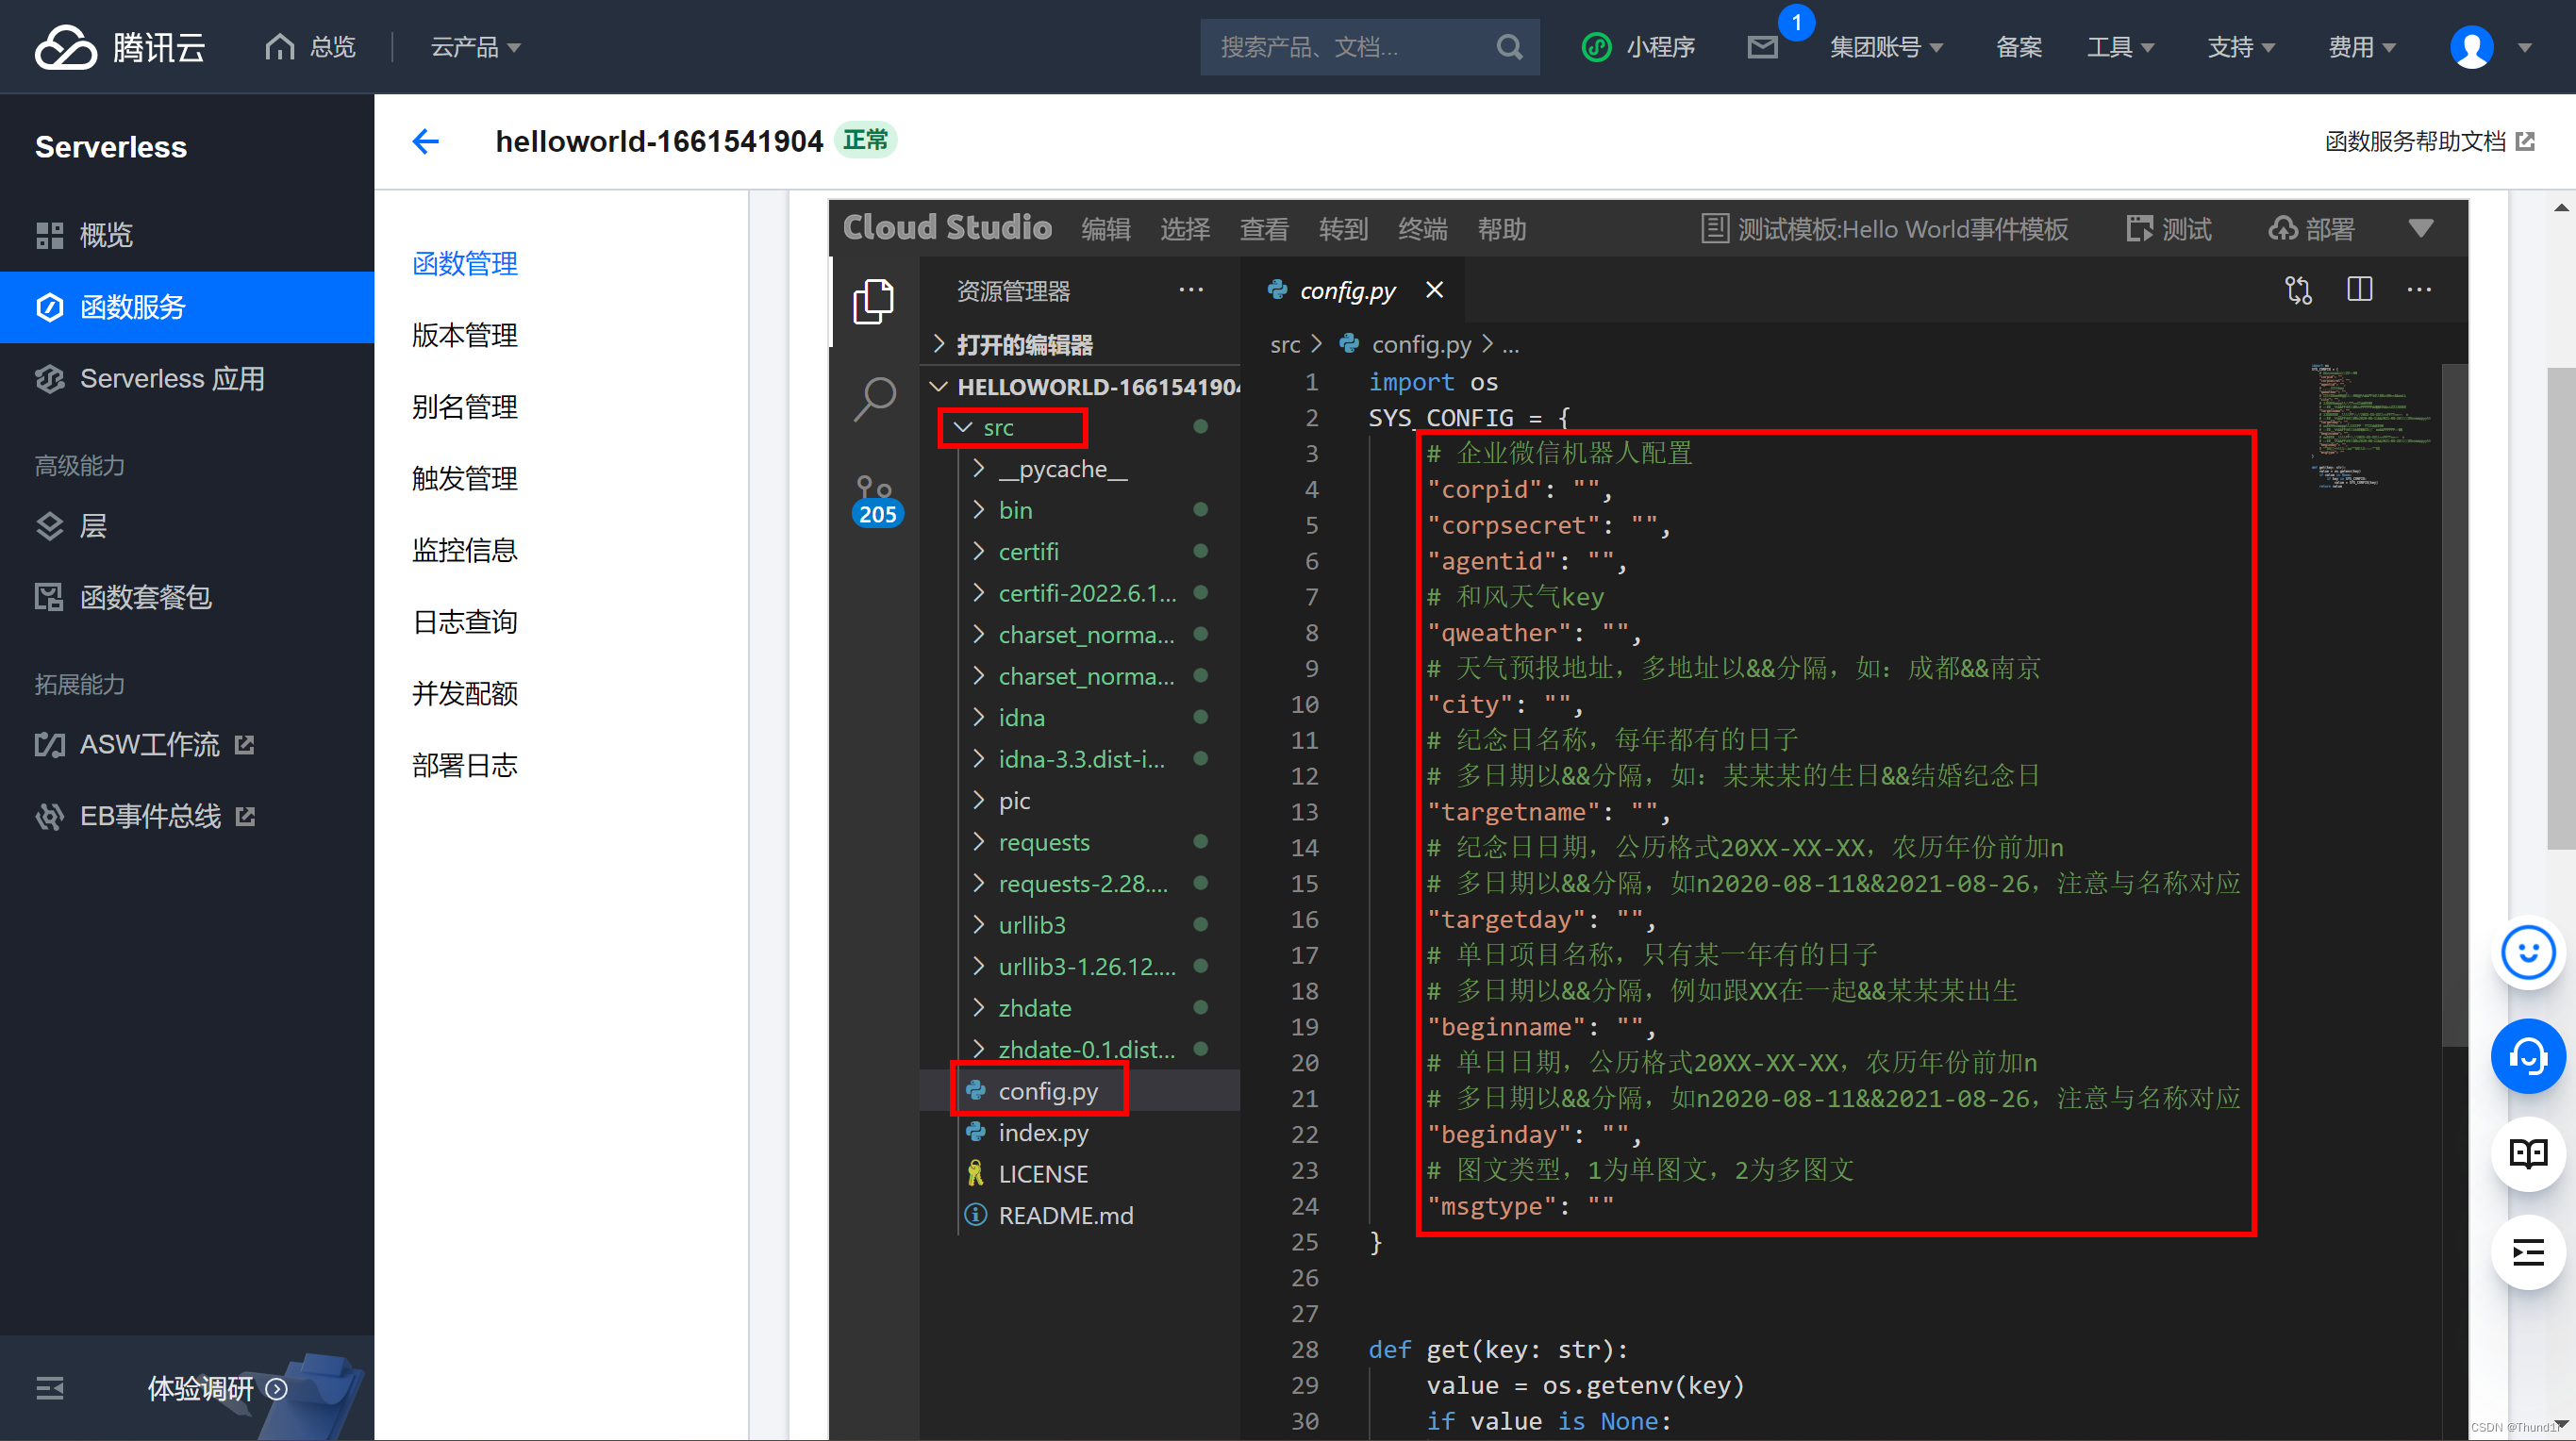
Task: Open LICENSE file
Action: (1080, 1174)
